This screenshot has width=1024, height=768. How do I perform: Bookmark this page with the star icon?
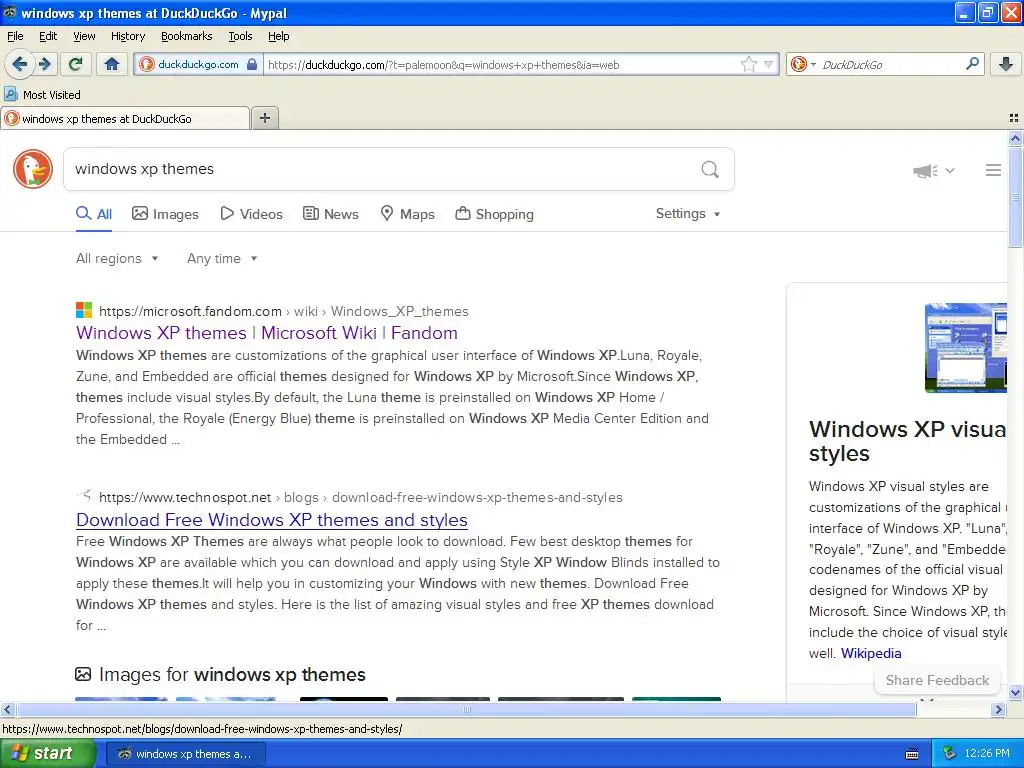coord(748,64)
